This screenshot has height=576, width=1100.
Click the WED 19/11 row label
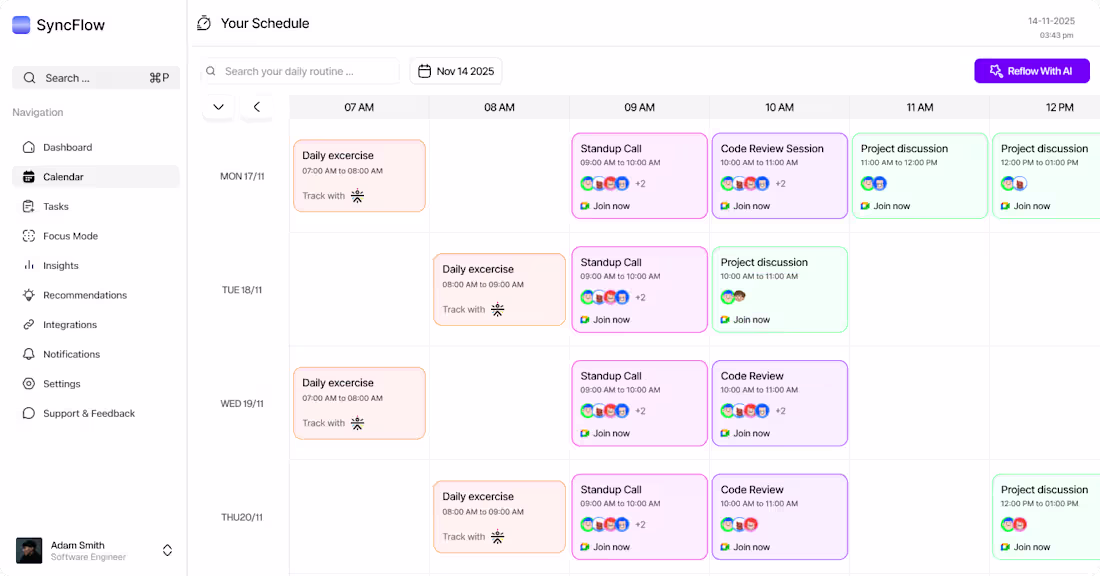click(242, 403)
